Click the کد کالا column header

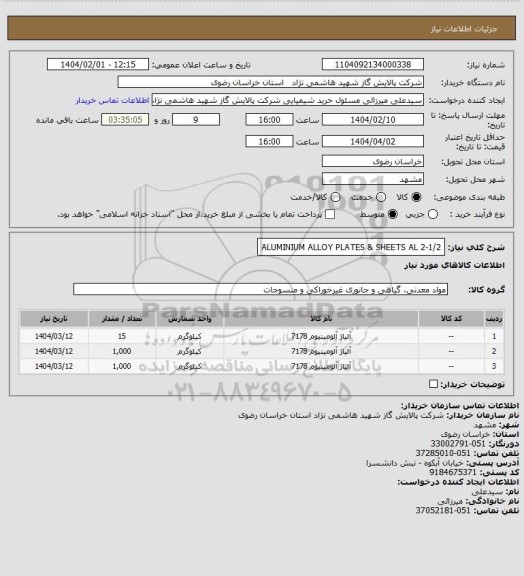(451, 318)
